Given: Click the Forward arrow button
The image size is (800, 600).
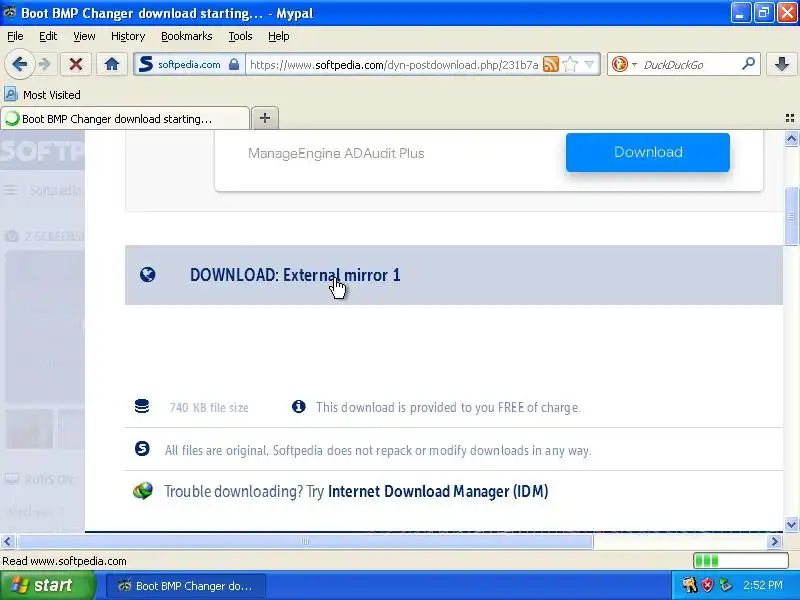Looking at the screenshot, I should point(45,64).
